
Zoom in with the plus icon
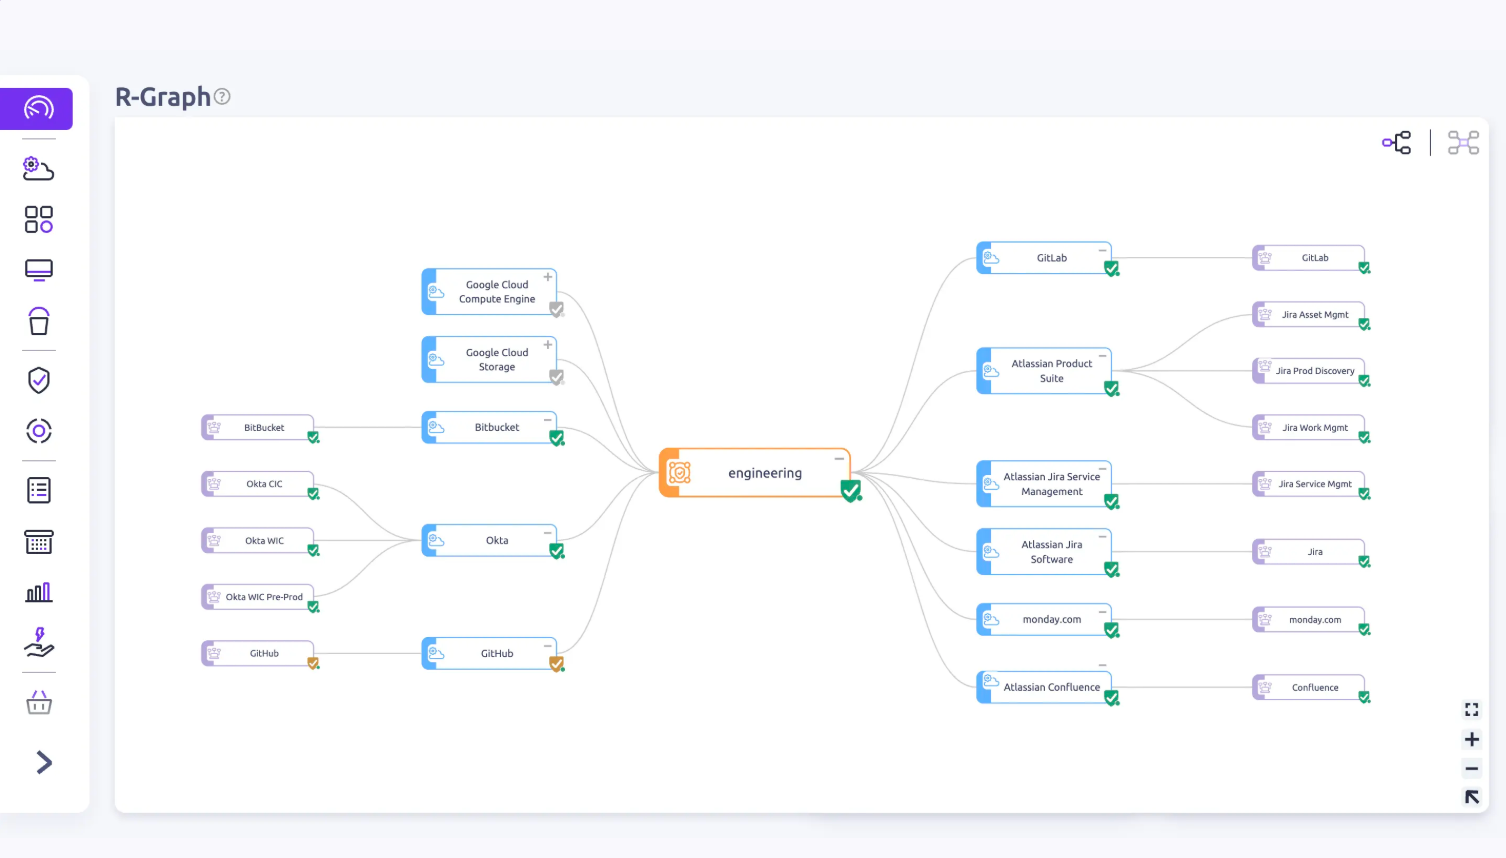(1472, 740)
